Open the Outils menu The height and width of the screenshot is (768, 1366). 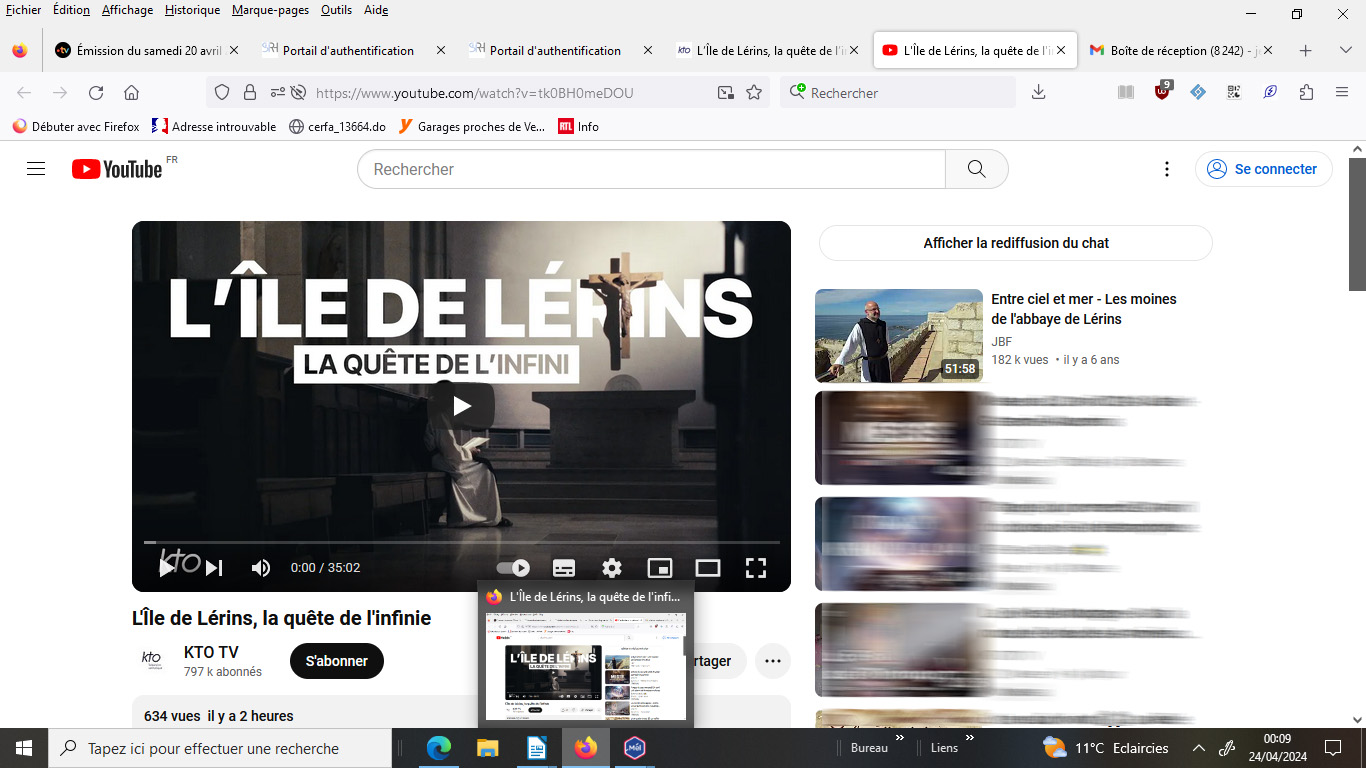(337, 10)
